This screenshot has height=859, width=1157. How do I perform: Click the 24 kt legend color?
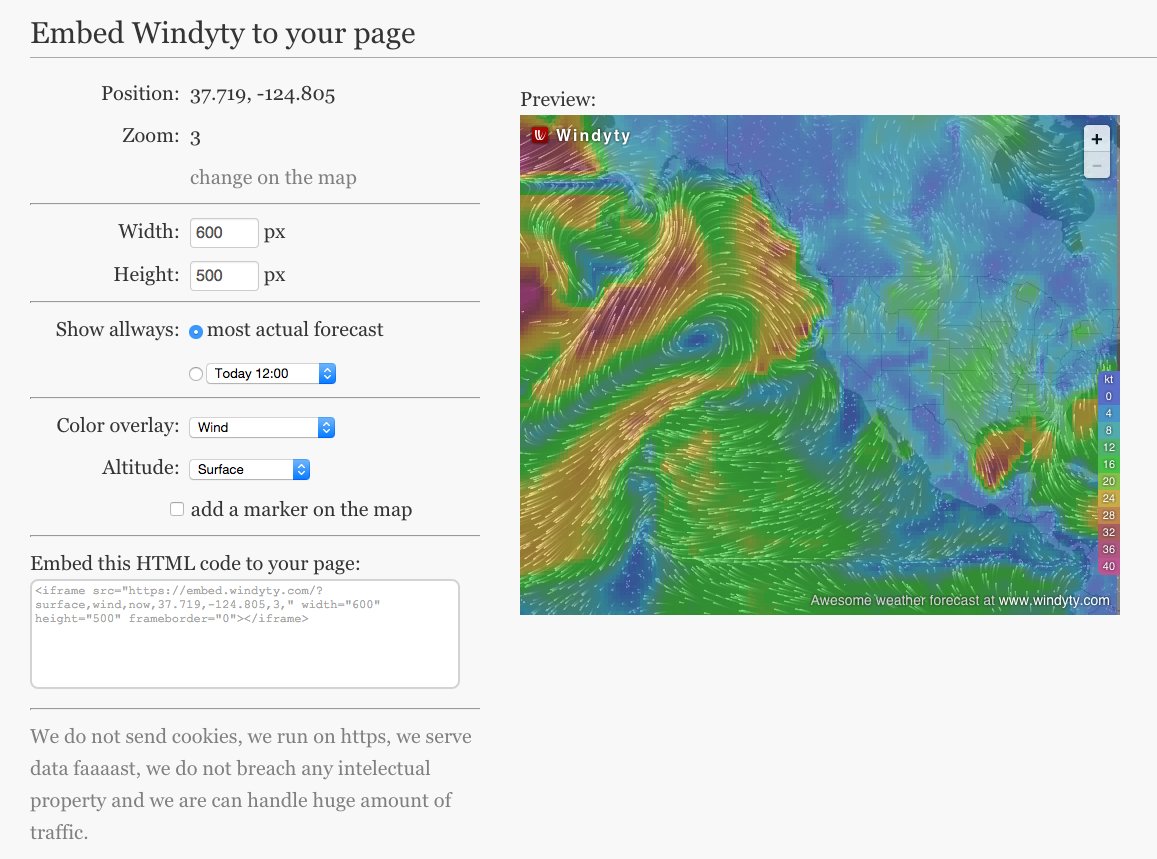pos(1108,498)
